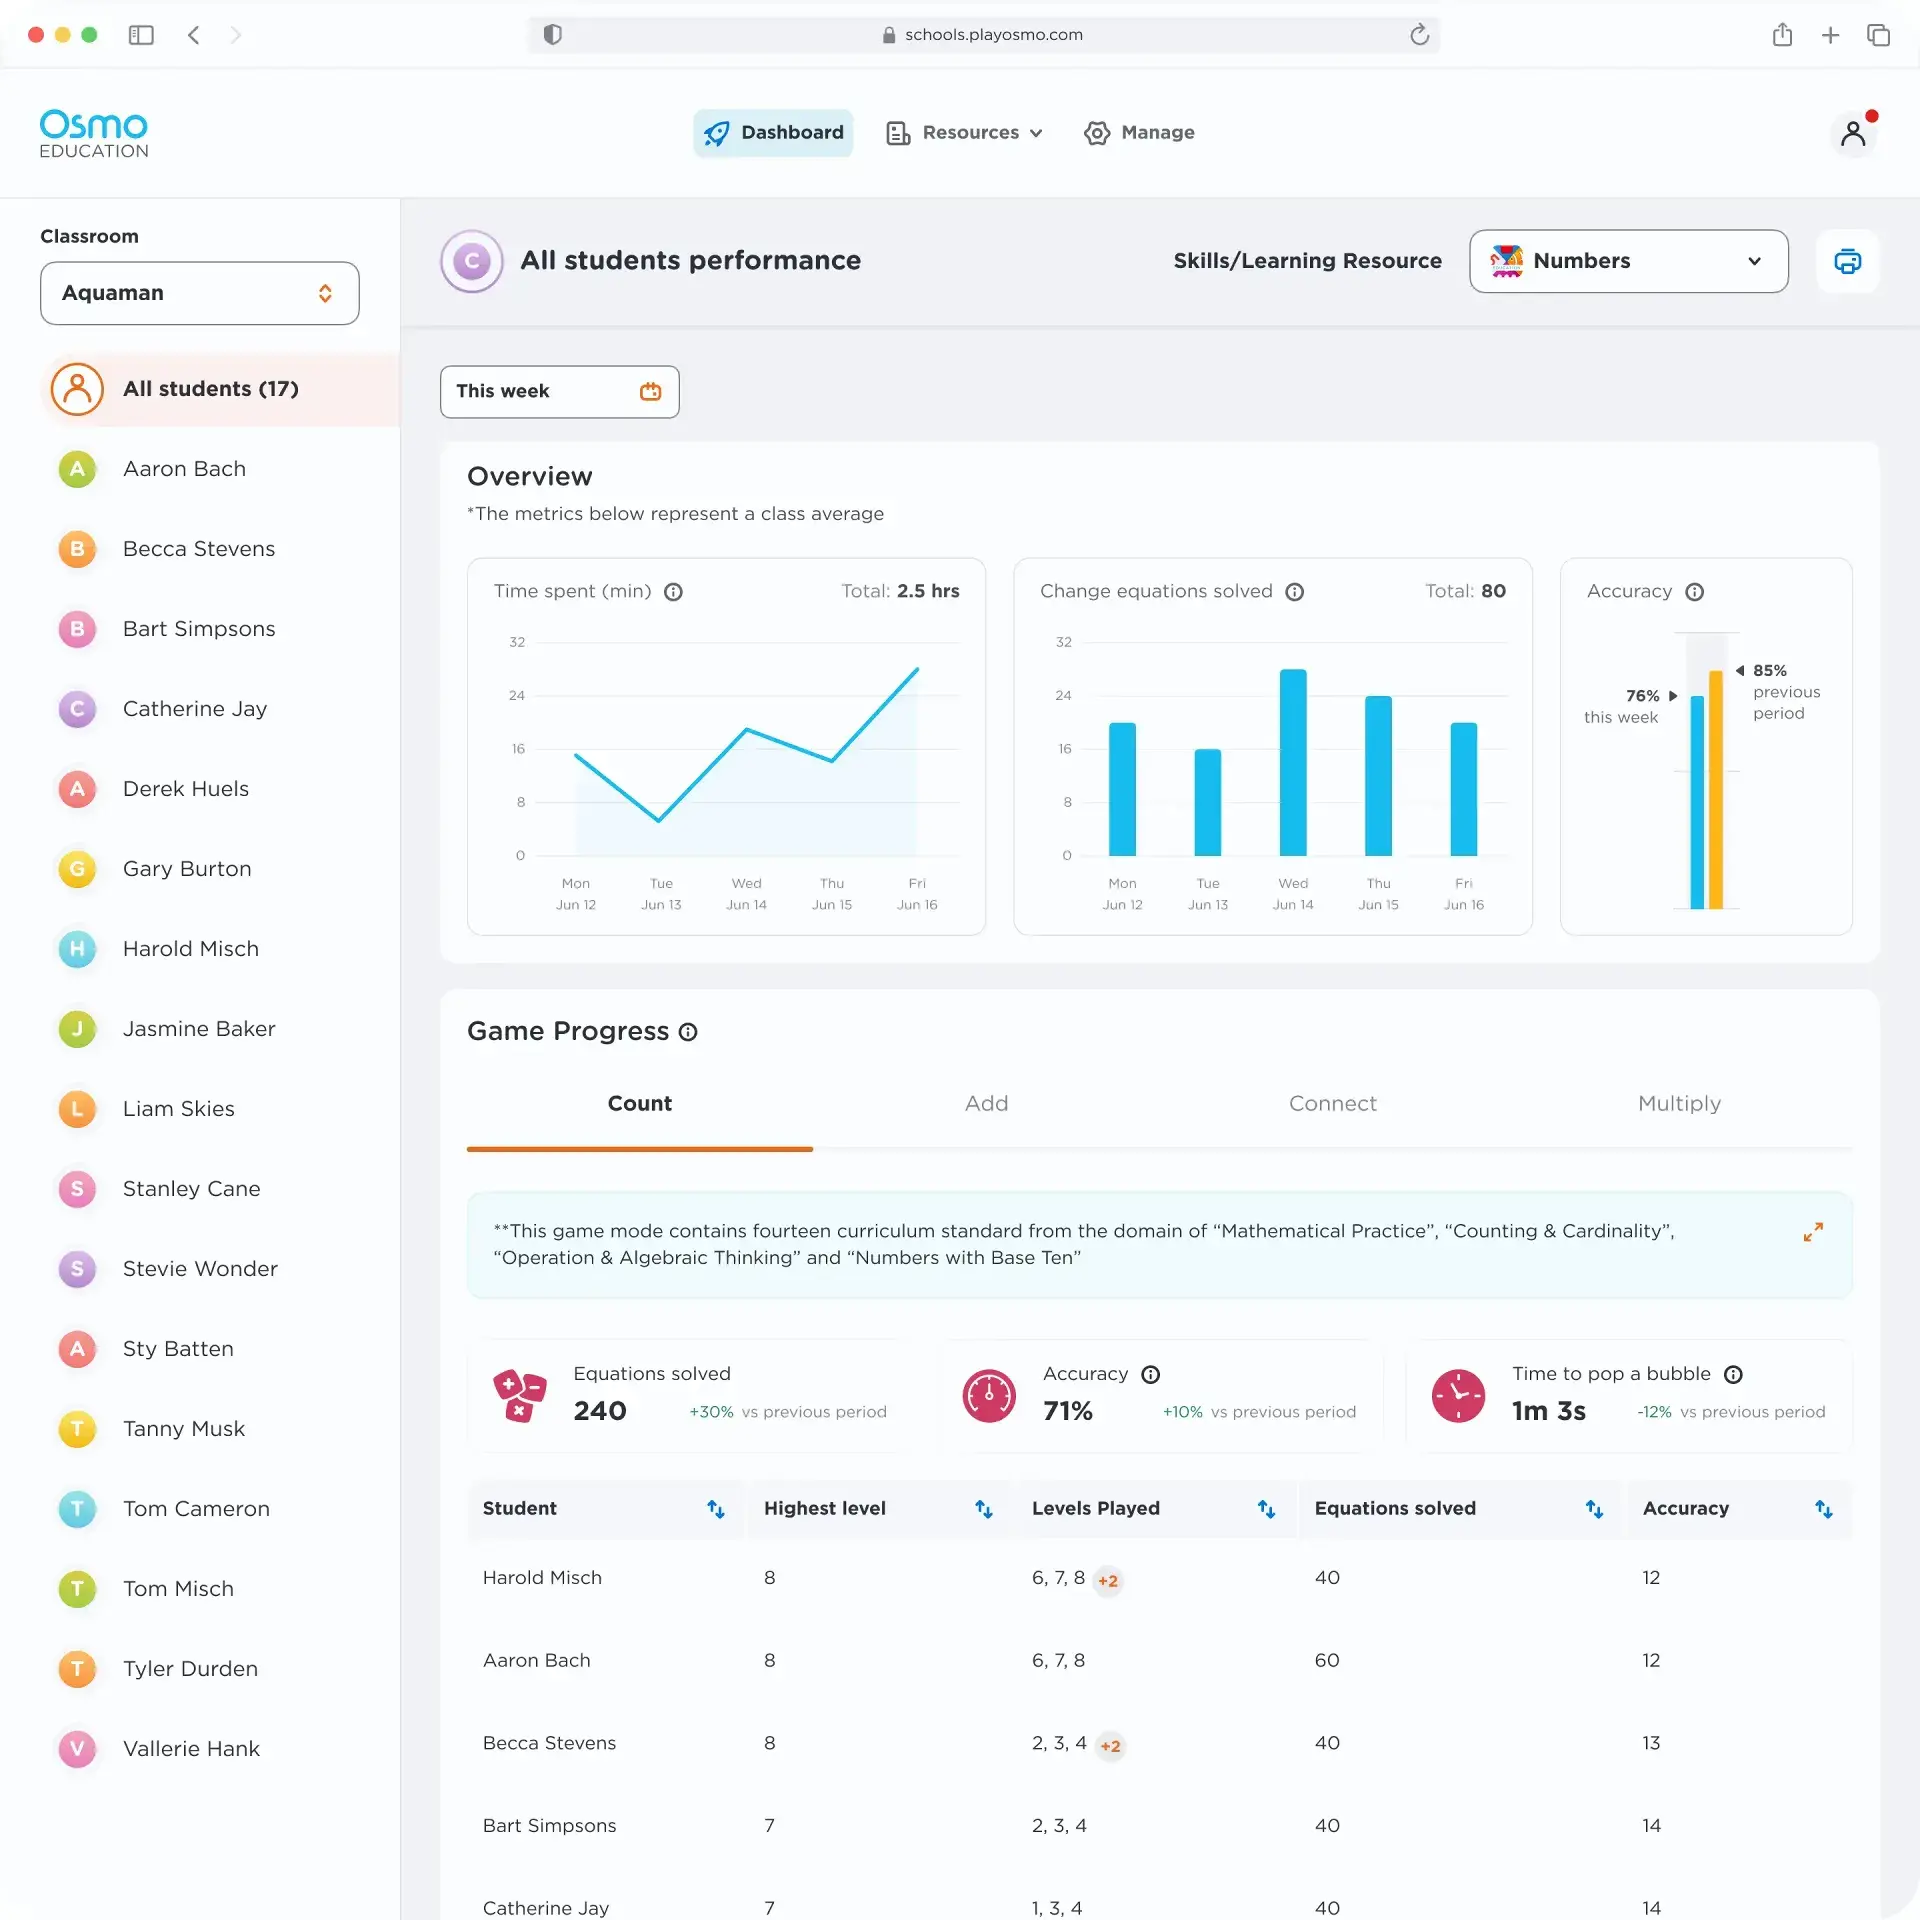Select student Becca Stevens in sidebar
This screenshot has width=1920, height=1920.
tap(220, 549)
